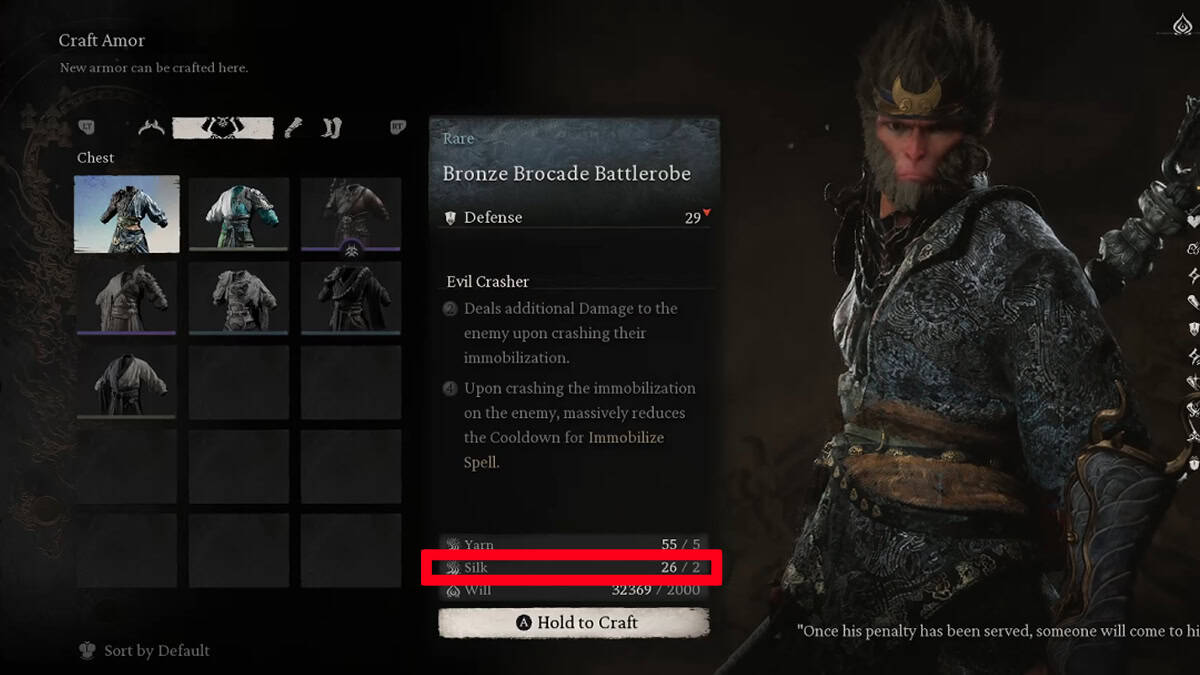The image size is (1200, 675).
Task: Choose the middle armor in the second row
Action: [x=239, y=298]
